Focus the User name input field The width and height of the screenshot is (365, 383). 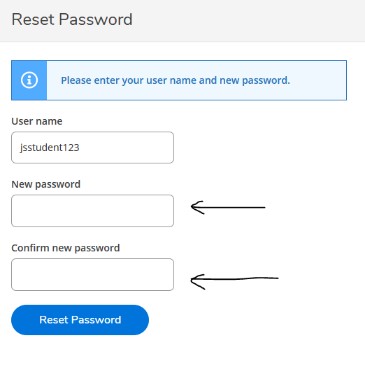[x=92, y=147]
